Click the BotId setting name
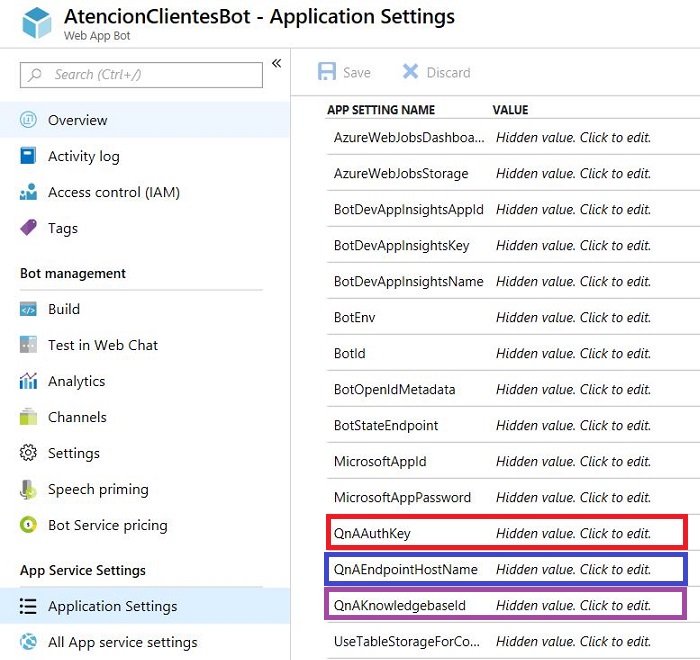This screenshot has width=700, height=660. [x=350, y=353]
